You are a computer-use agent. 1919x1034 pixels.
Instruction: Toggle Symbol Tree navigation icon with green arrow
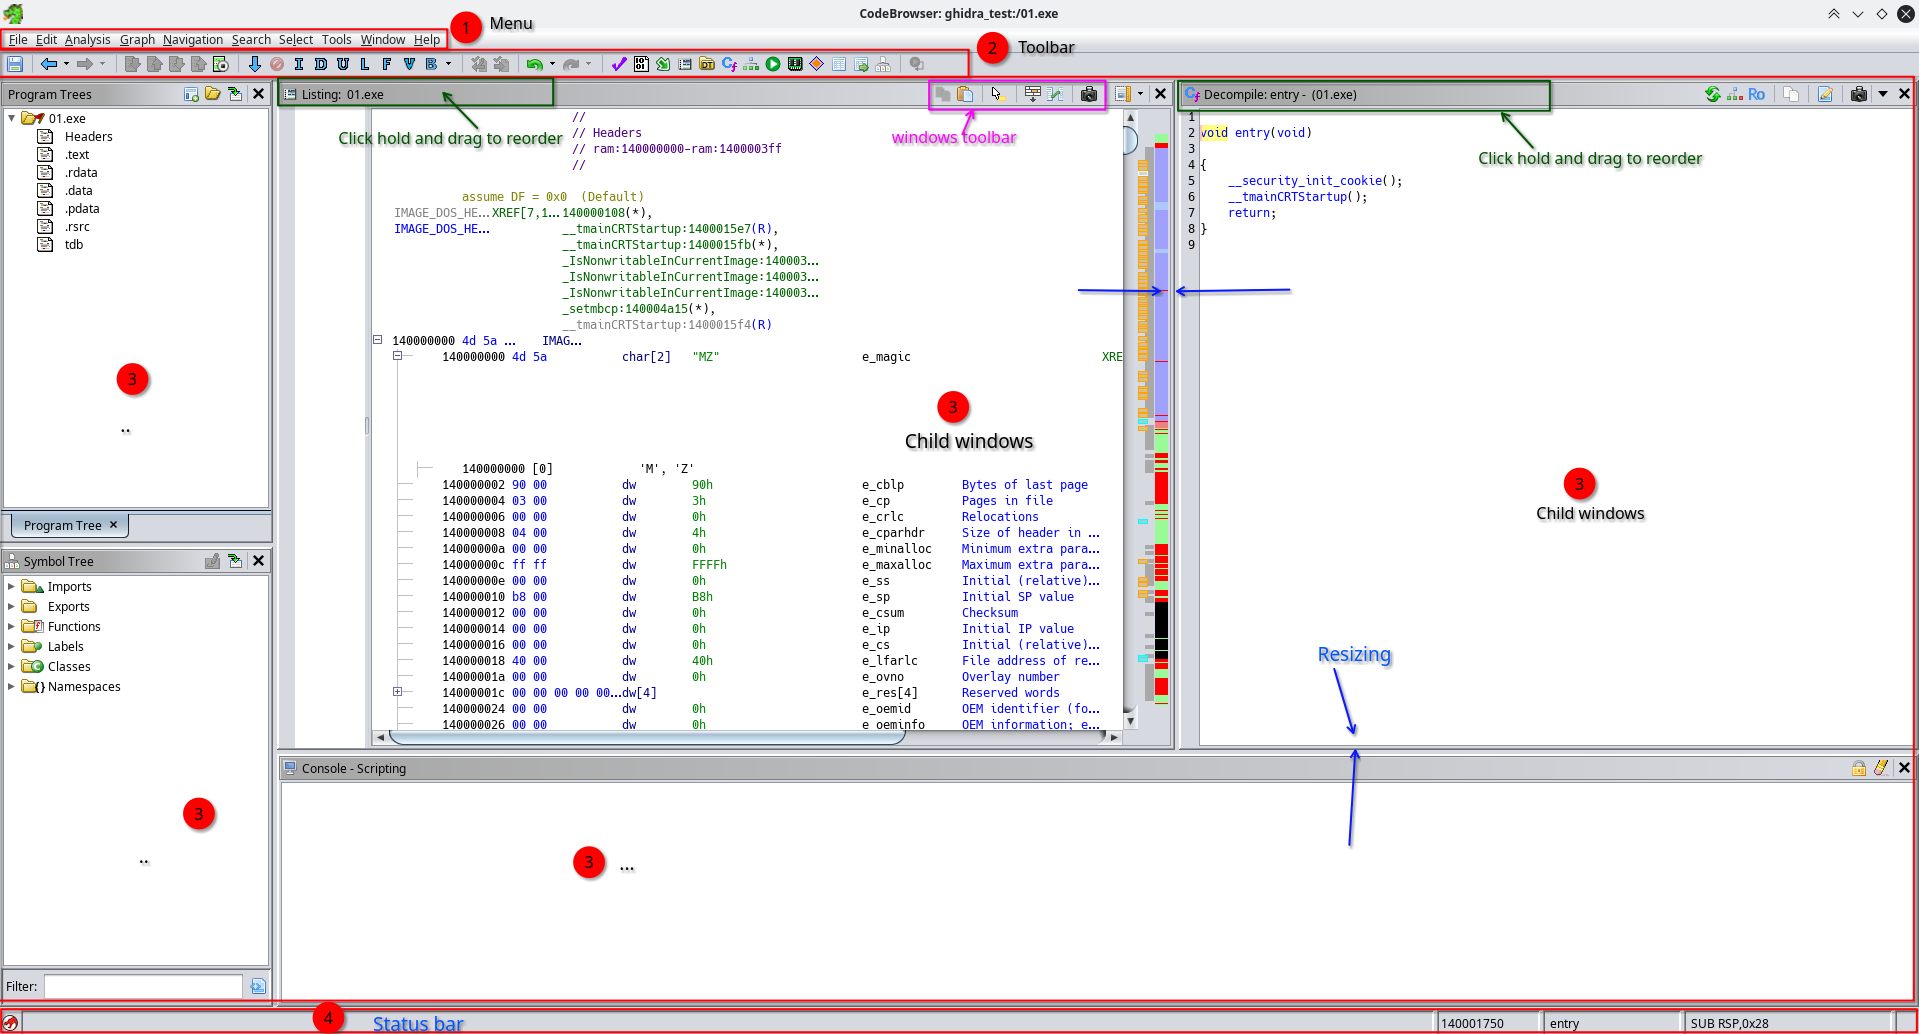point(235,561)
